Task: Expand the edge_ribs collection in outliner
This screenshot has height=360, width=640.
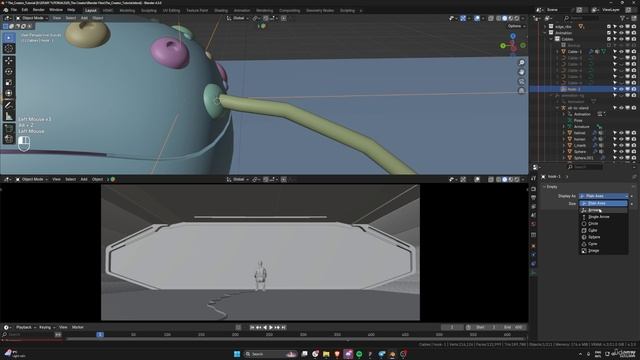Action: click(x=546, y=27)
